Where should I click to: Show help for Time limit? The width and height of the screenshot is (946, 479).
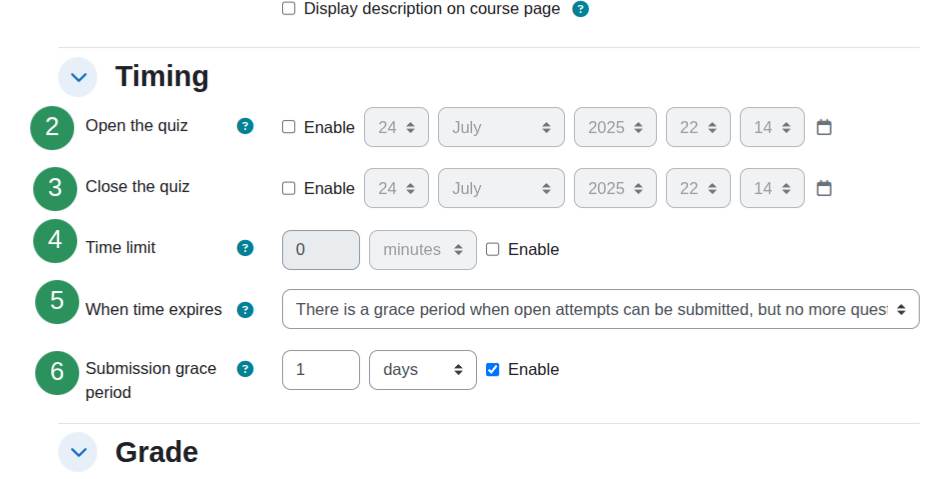point(245,248)
